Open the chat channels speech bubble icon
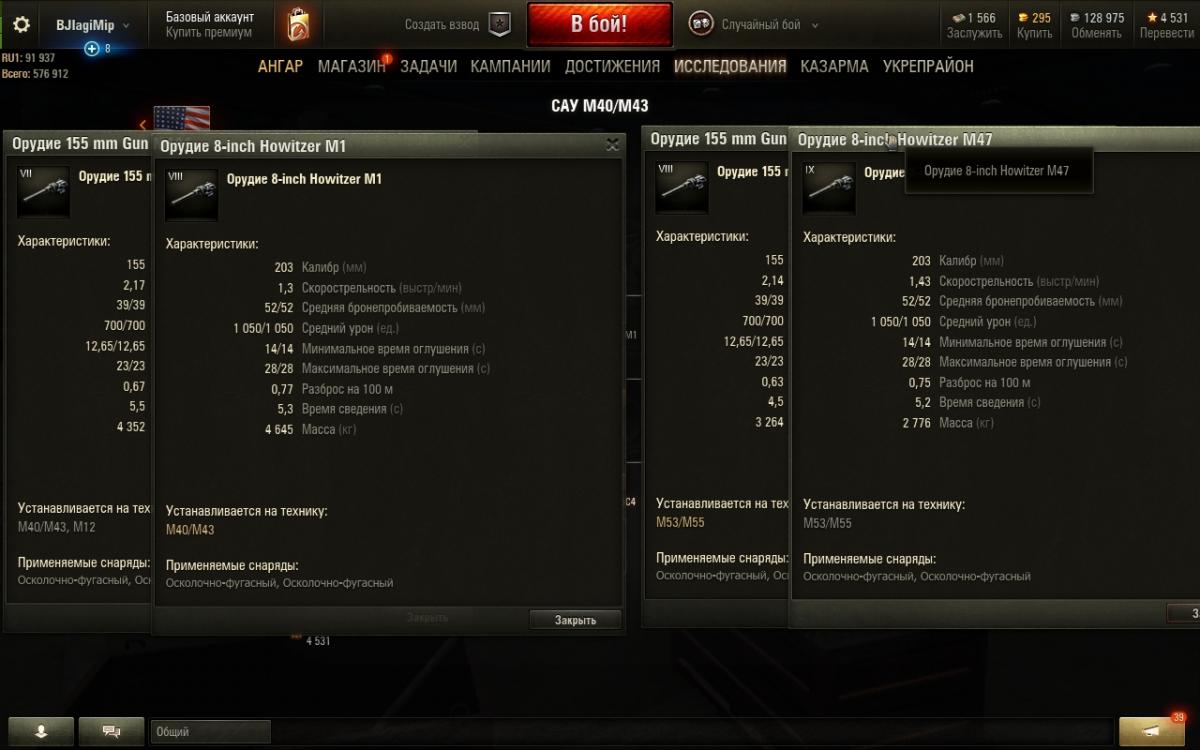 pyautogui.click(x=111, y=732)
